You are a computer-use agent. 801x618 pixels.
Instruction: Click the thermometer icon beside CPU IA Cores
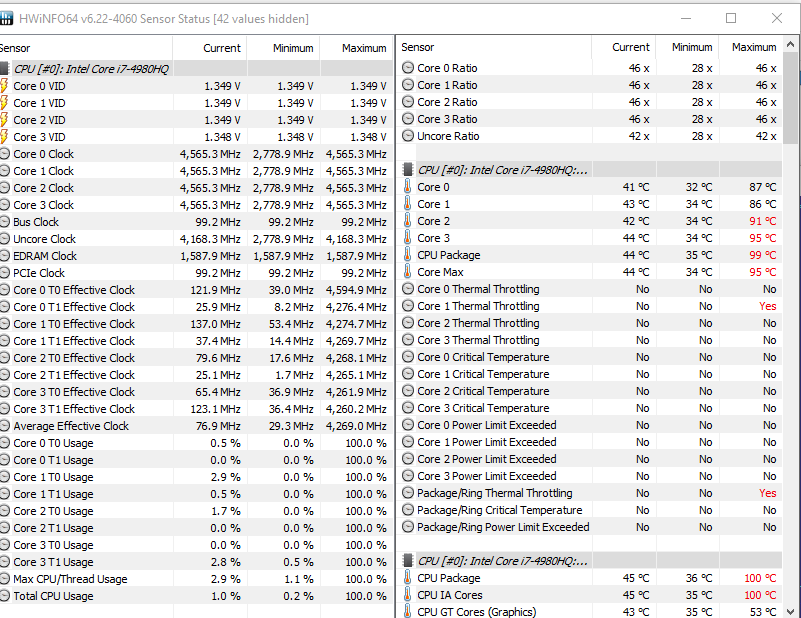tap(407, 595)
